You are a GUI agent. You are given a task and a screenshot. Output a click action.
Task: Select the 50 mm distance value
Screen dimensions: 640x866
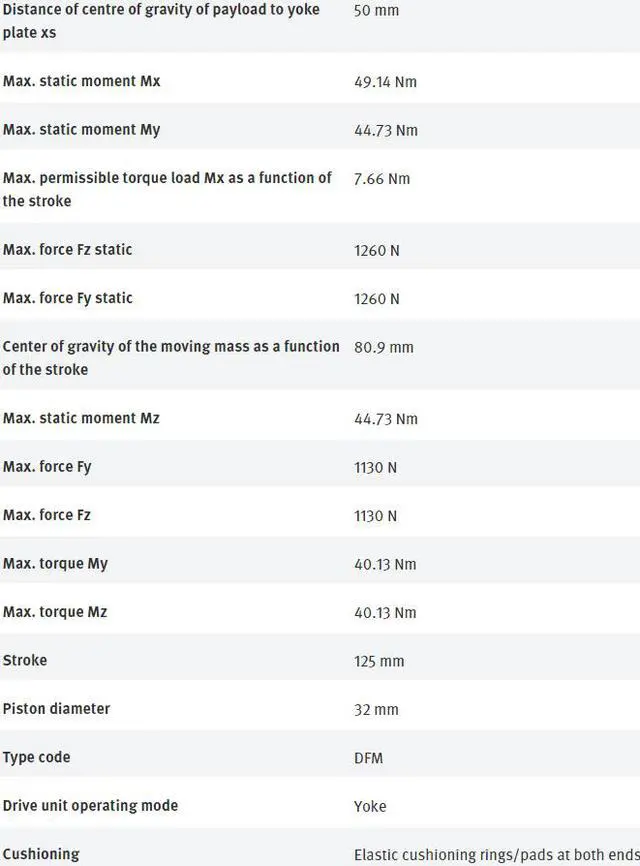(375, 11)
